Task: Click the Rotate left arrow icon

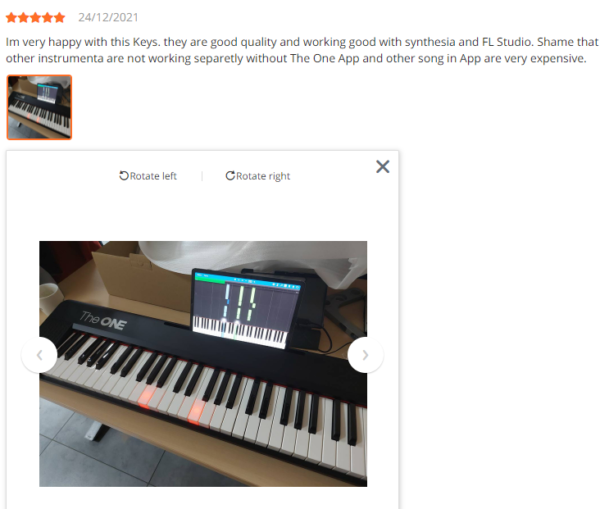Action: (124, 176)
